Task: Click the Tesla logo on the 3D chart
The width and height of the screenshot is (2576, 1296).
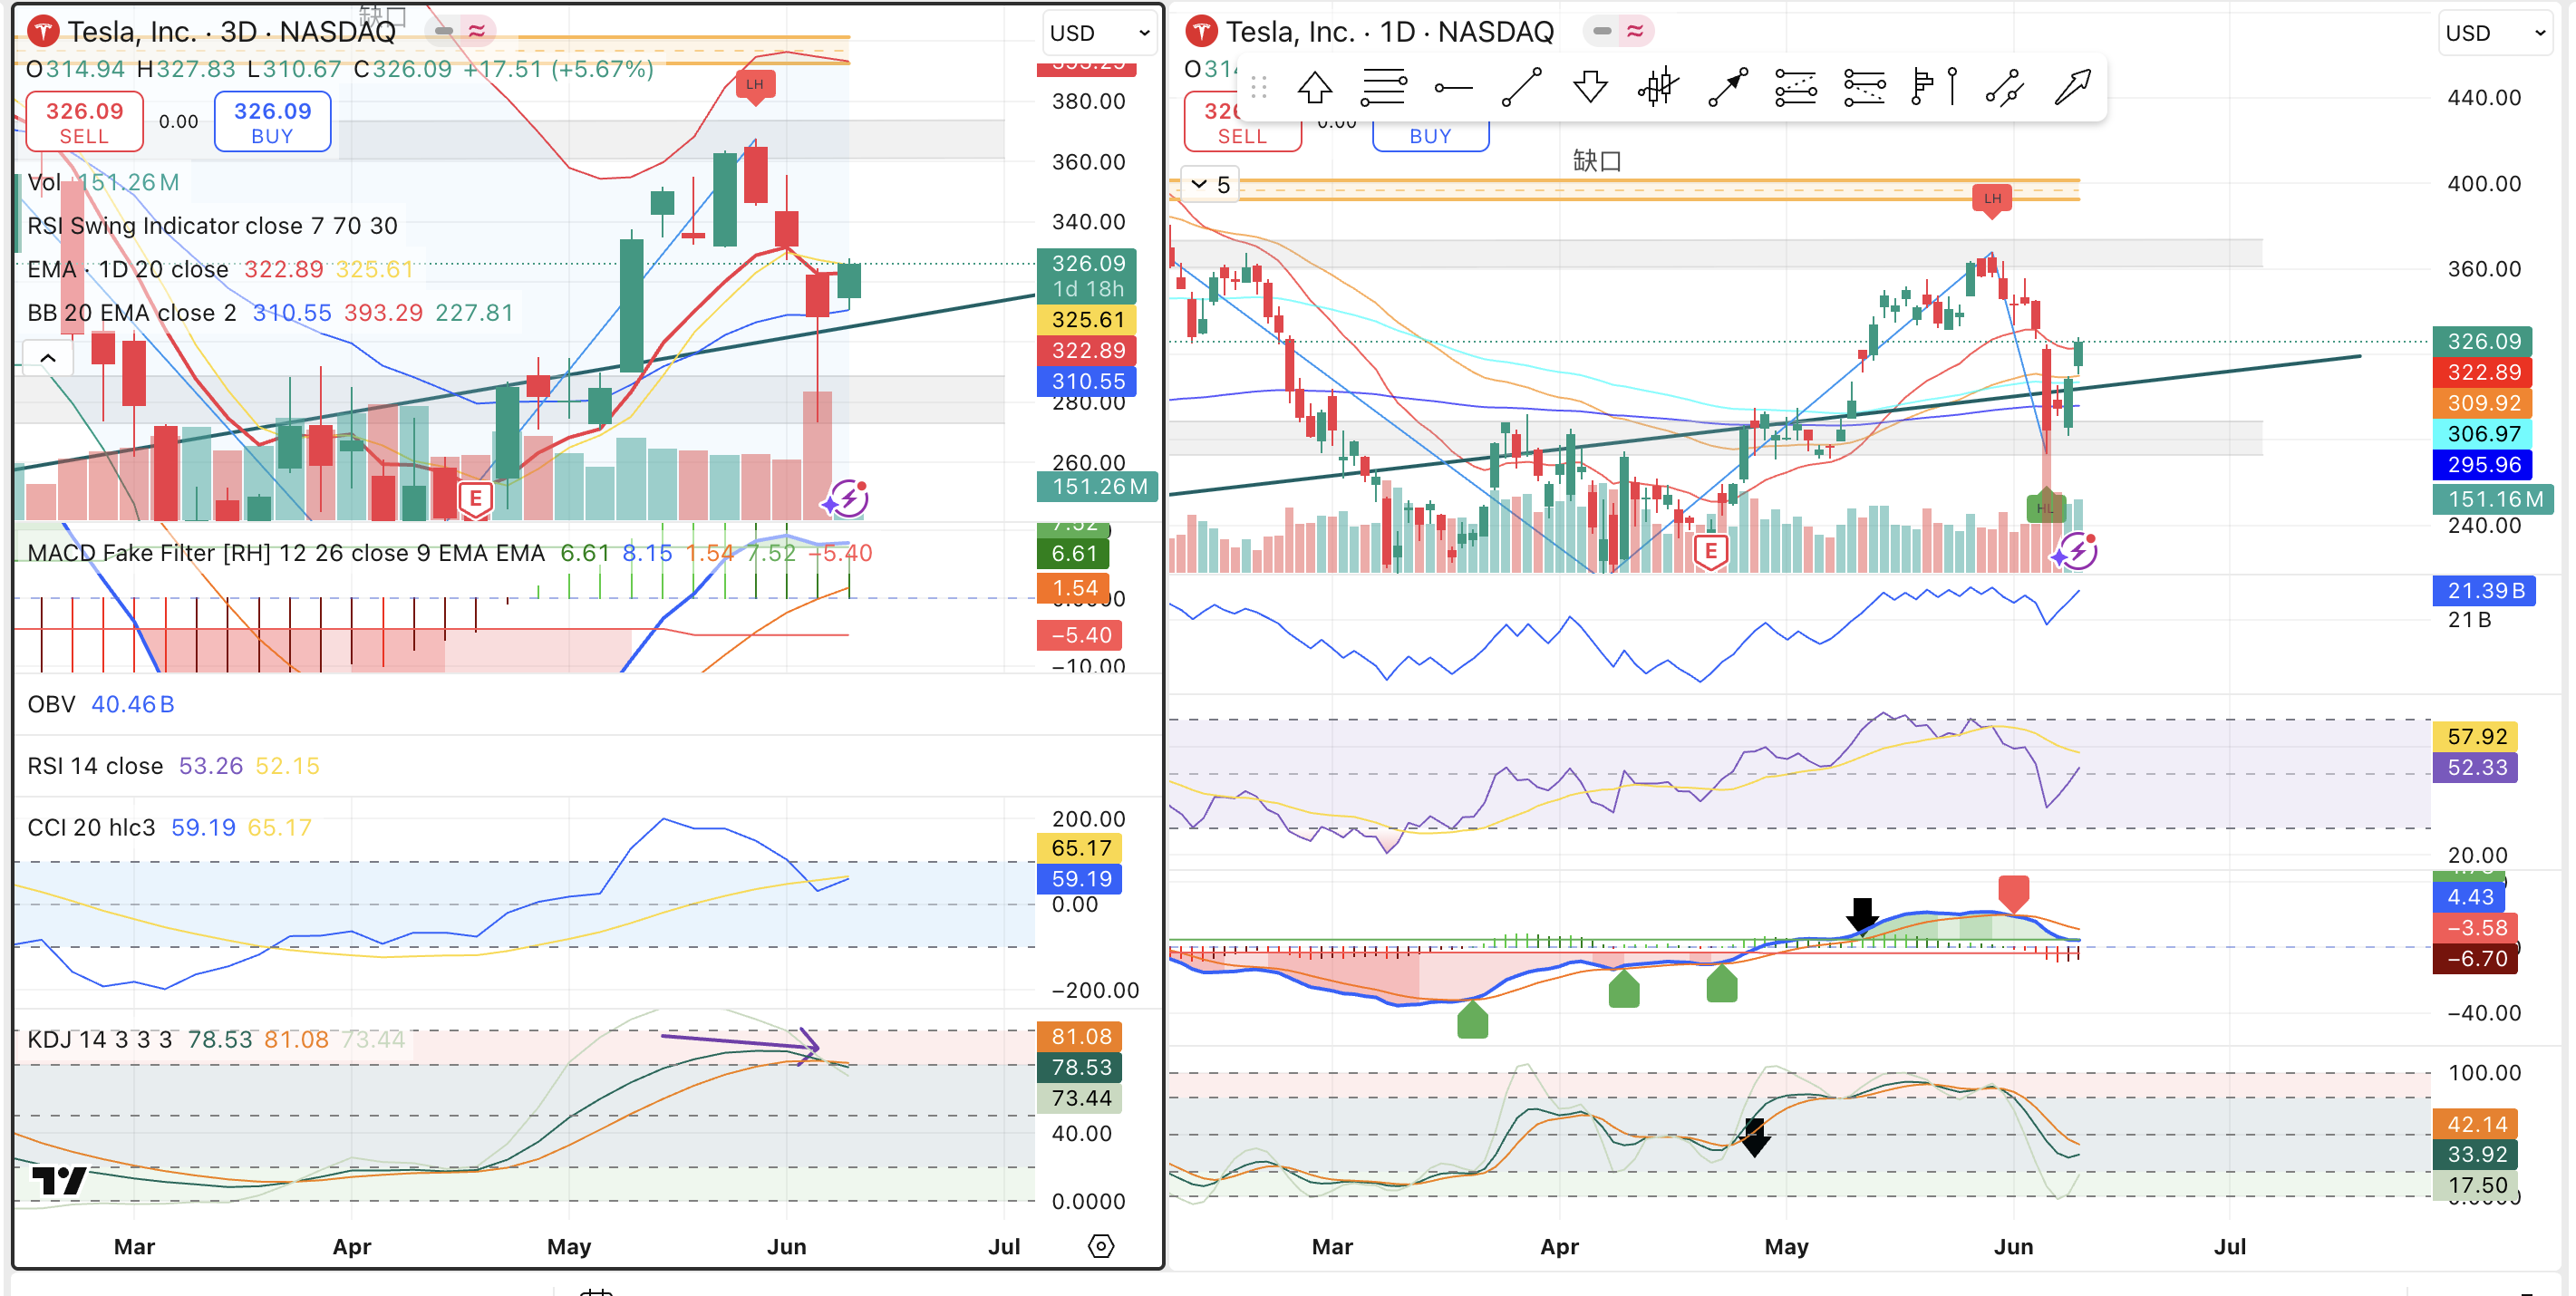Action: tap(43, 32)
